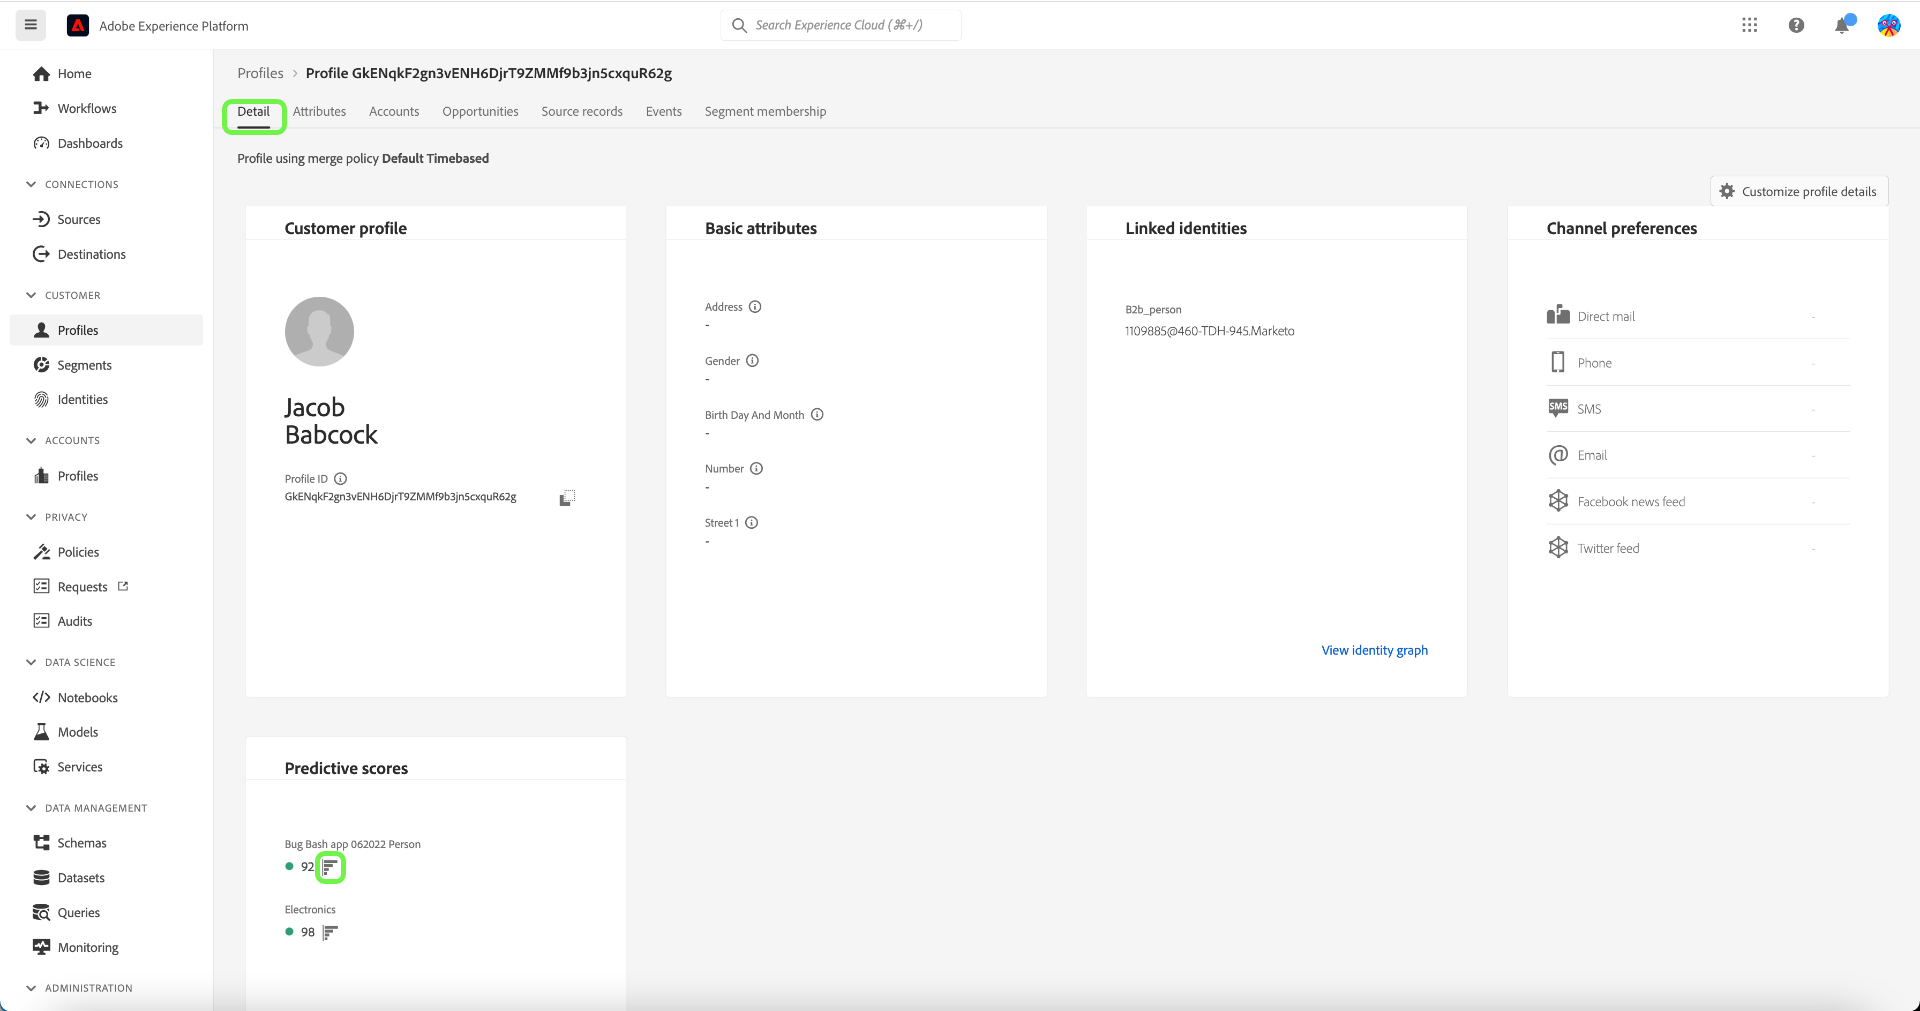
Task: Collapse the Connections section
Action: [x=31, y=185]
